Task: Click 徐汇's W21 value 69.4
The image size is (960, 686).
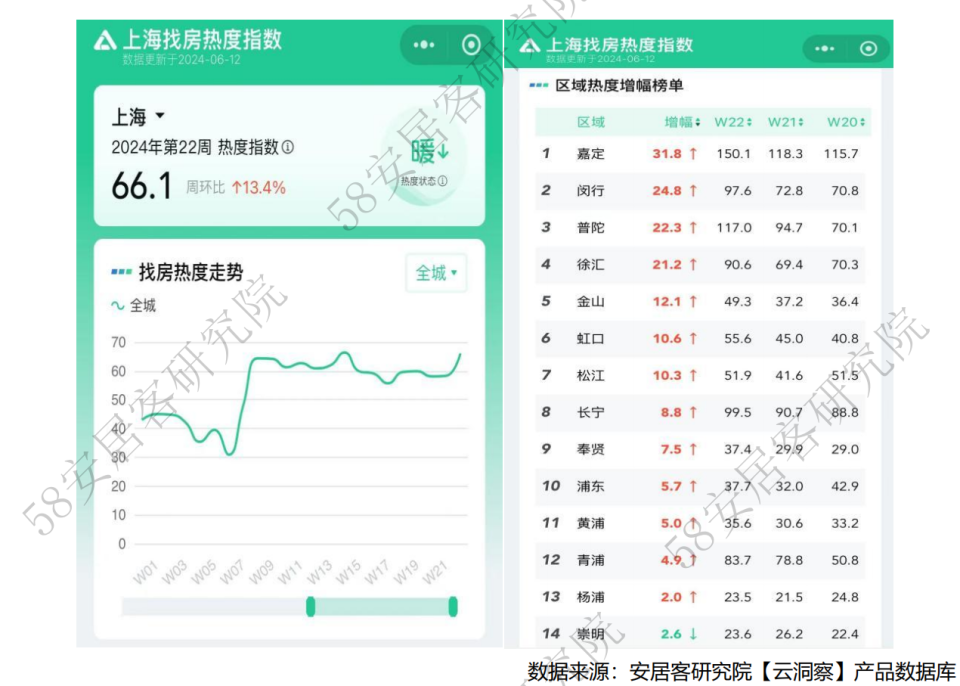Action: (789, 265)
